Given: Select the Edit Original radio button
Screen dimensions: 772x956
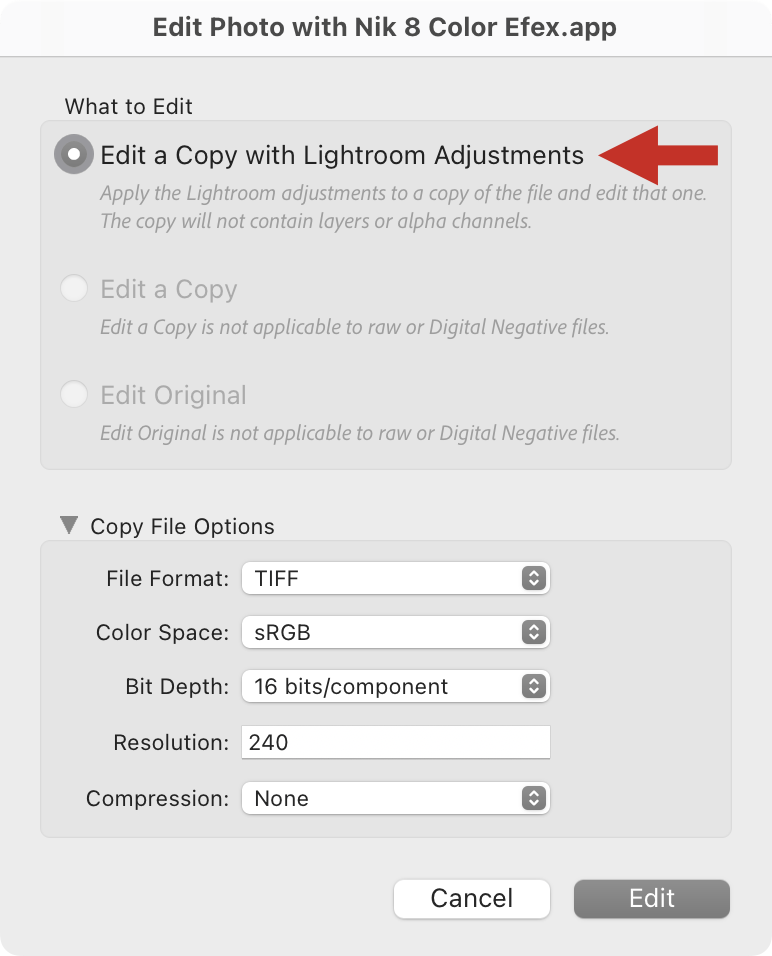Looking at the screenshot, I should (74, 394).
